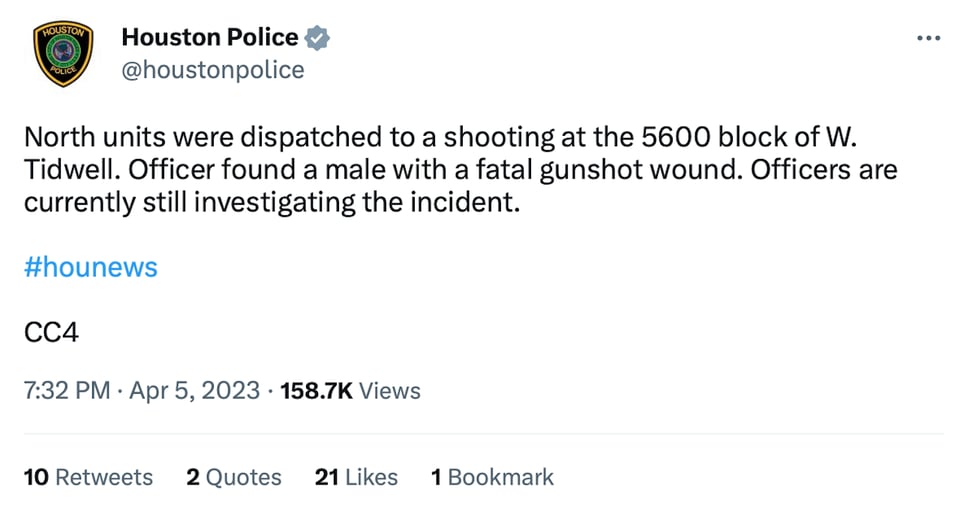960x516 pixels.
Task: View the 2 Quotes list
Action: click(234, 477)
